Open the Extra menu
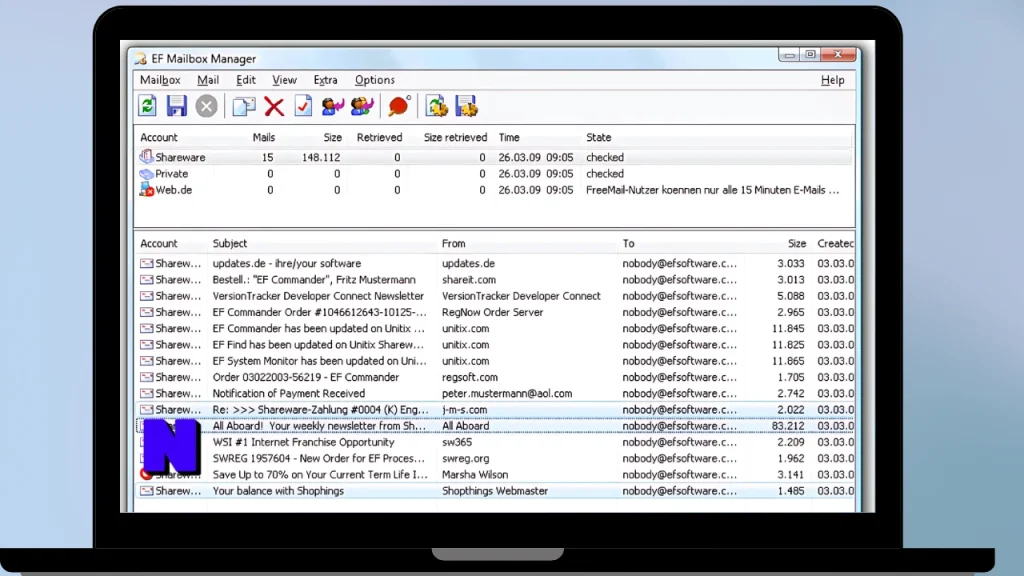Image resolution: width=1024 pixels, height=576 pixels. [x=325, y=80]
